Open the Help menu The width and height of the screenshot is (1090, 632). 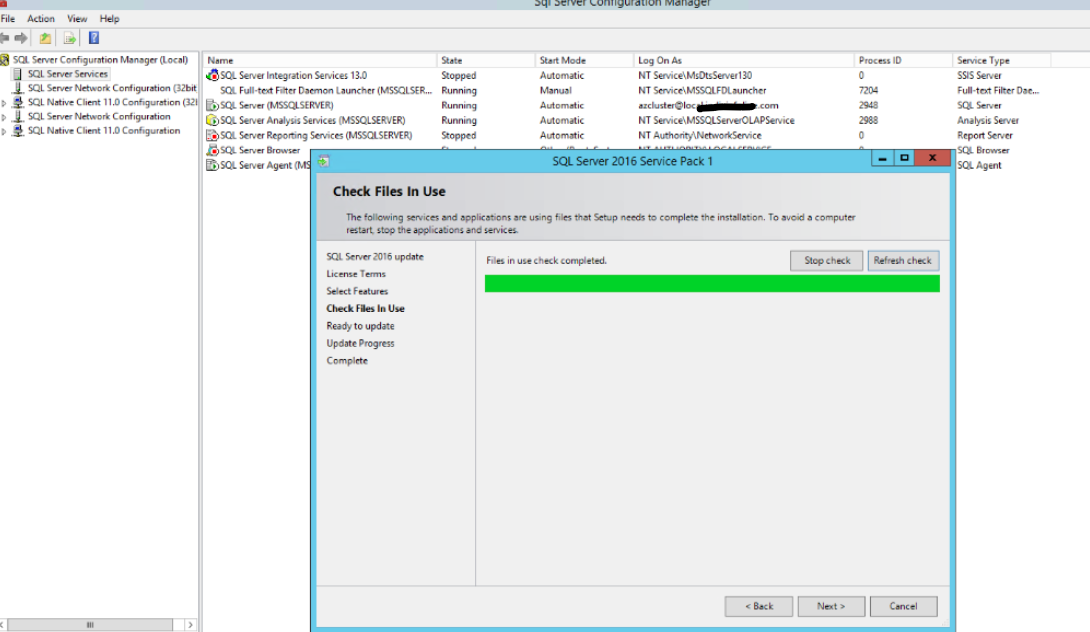(x=109, y=19)
